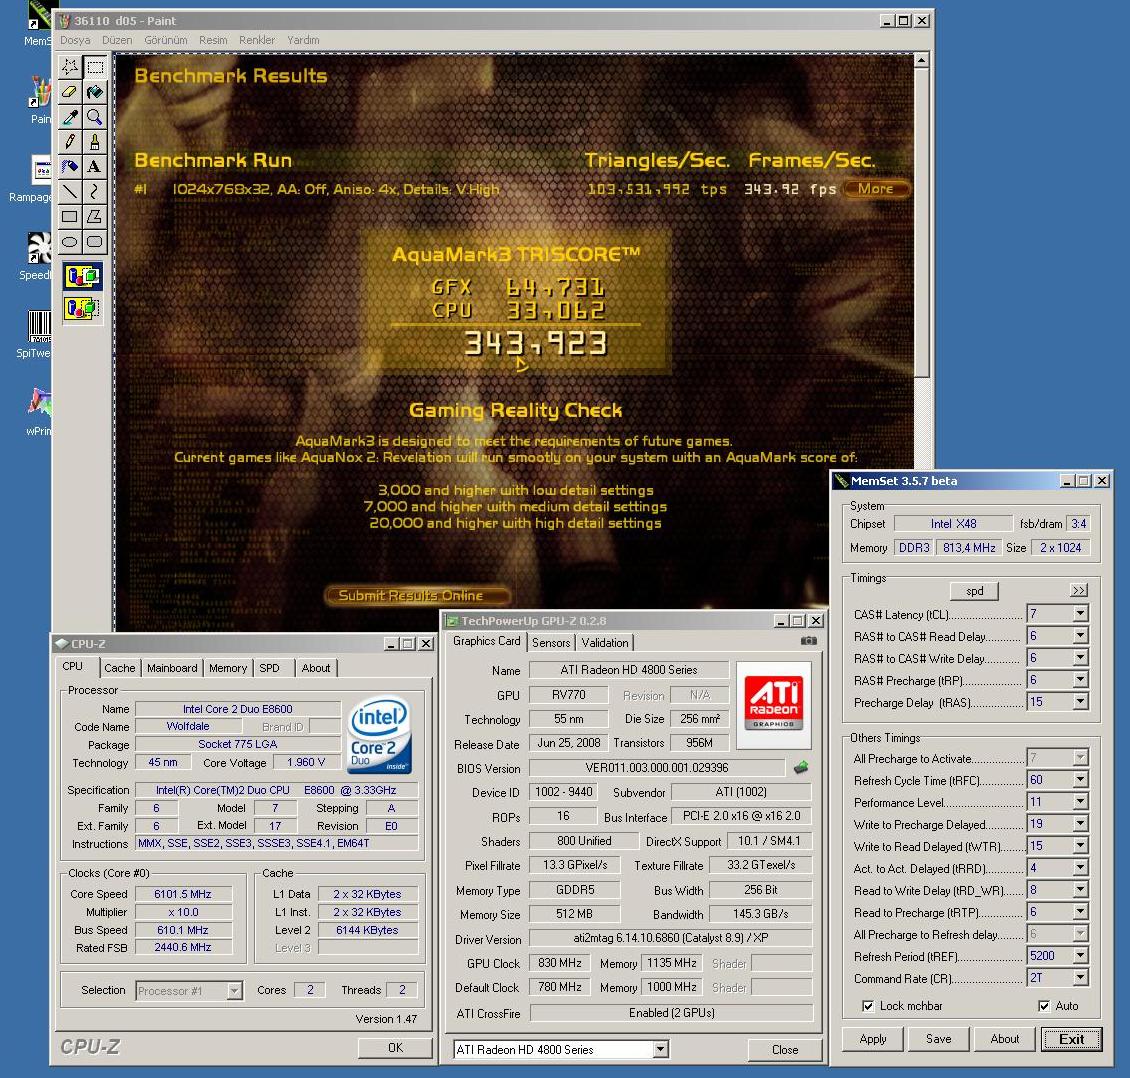Open the Refresh Period (tREF) dropdown
Viewport: 1130px width, 1078px height.
coord(1080,956)
